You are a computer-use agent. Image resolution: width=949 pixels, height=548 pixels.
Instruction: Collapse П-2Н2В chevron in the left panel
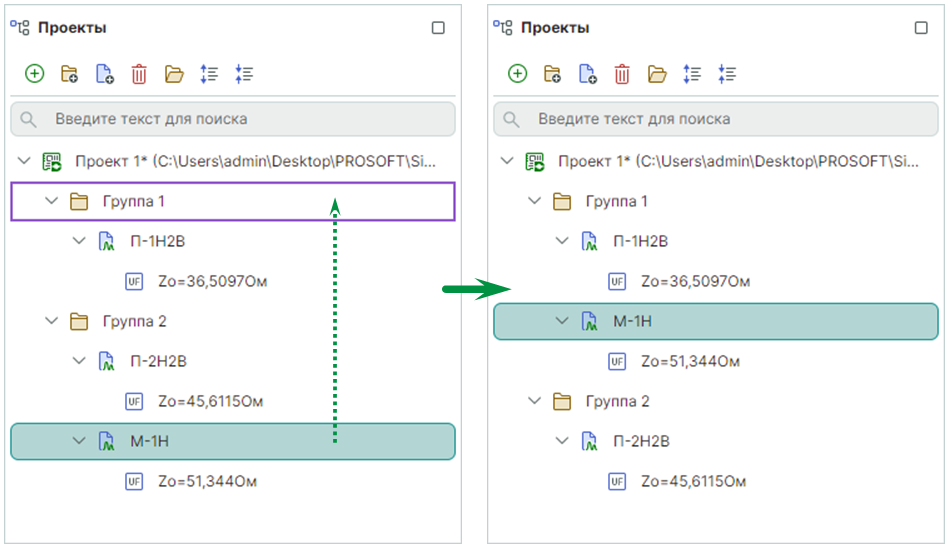79,361
